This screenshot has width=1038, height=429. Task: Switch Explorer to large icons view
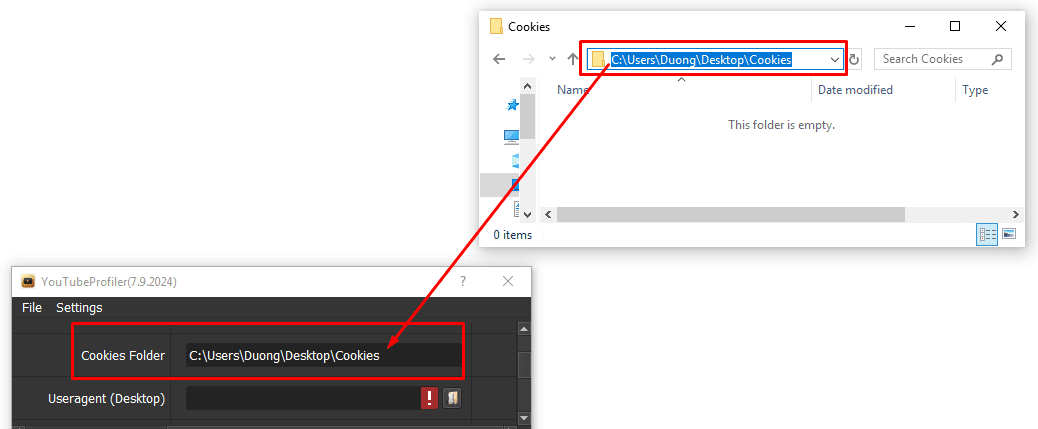click(1008, 234)
